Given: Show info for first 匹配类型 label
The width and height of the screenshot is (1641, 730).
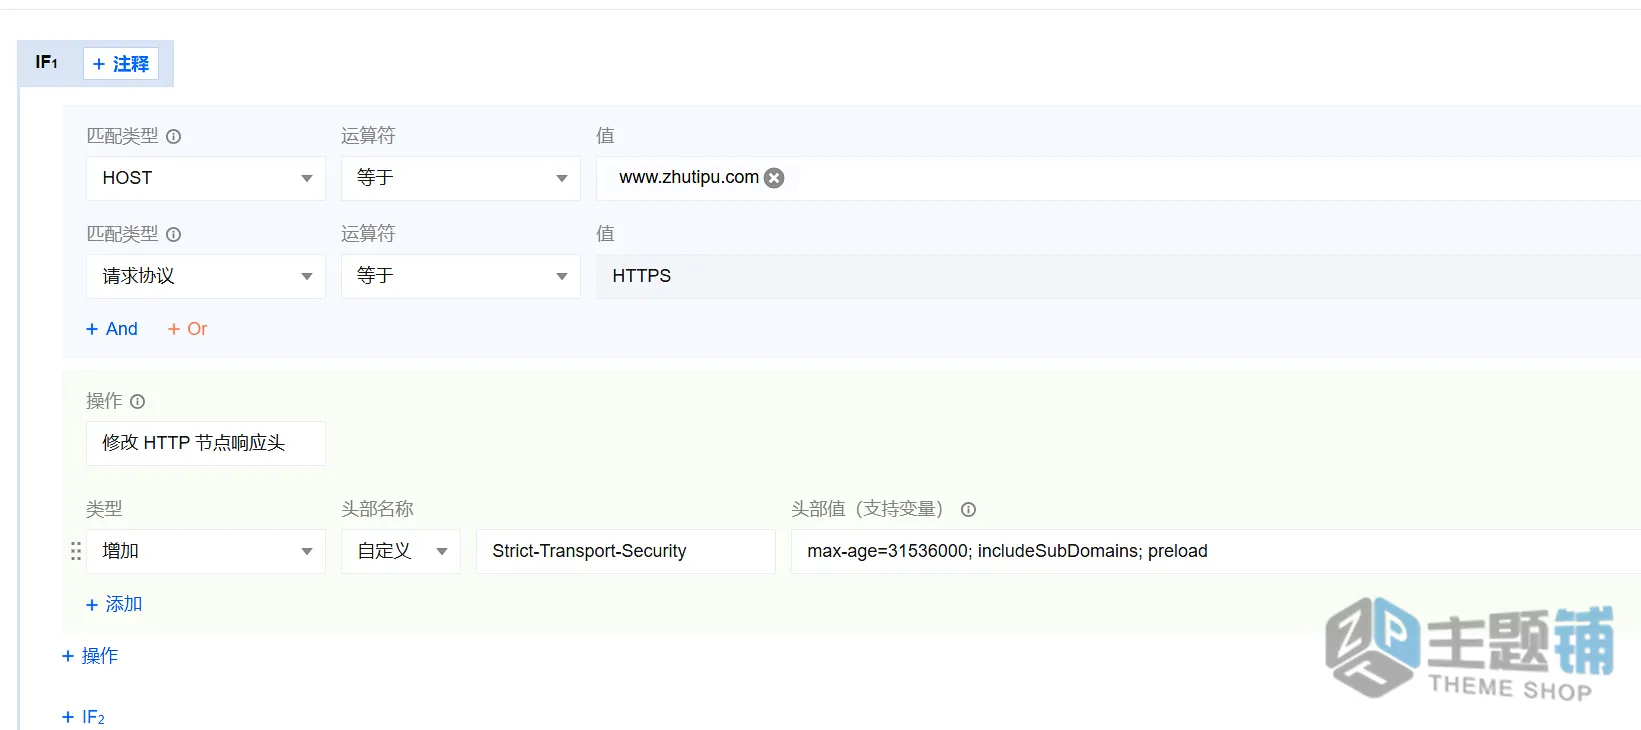Looking at the screenshot, I should pyautogui.click(x=173, y=136).
